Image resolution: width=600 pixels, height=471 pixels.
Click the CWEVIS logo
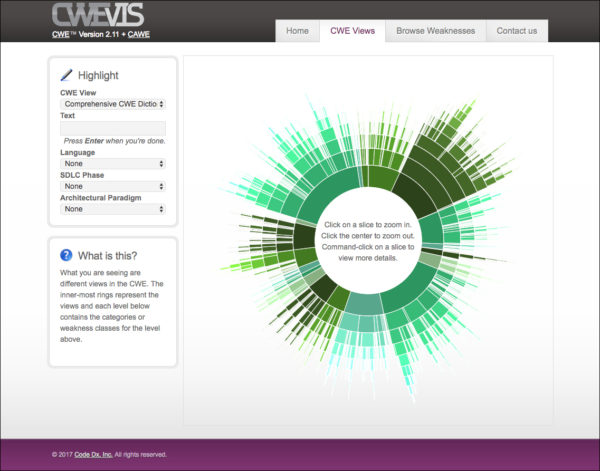(98, 15)
